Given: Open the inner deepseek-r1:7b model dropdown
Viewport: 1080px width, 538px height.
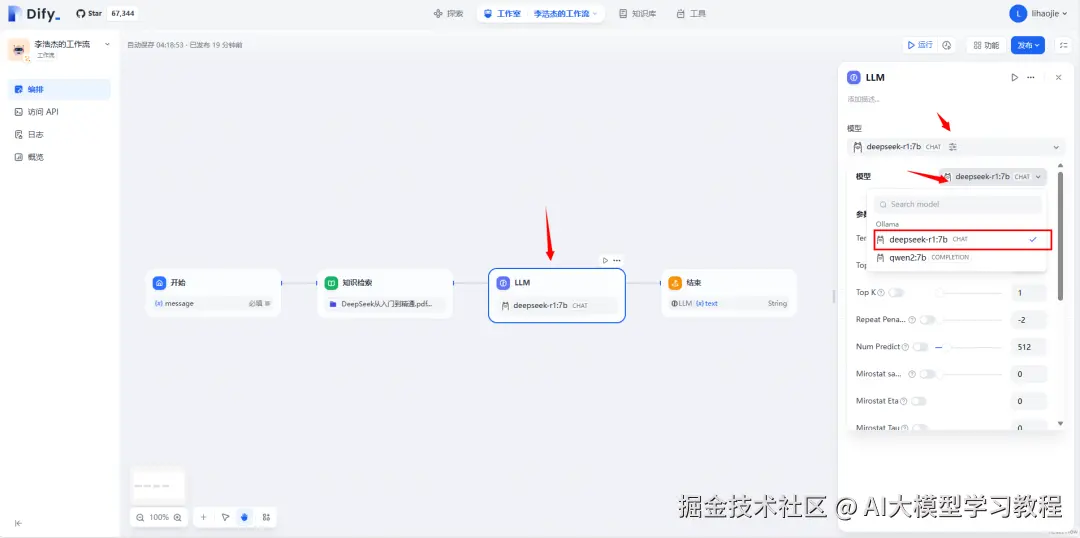Looking at the screenshot, I should pyautogui.click(x=993, y=177).
